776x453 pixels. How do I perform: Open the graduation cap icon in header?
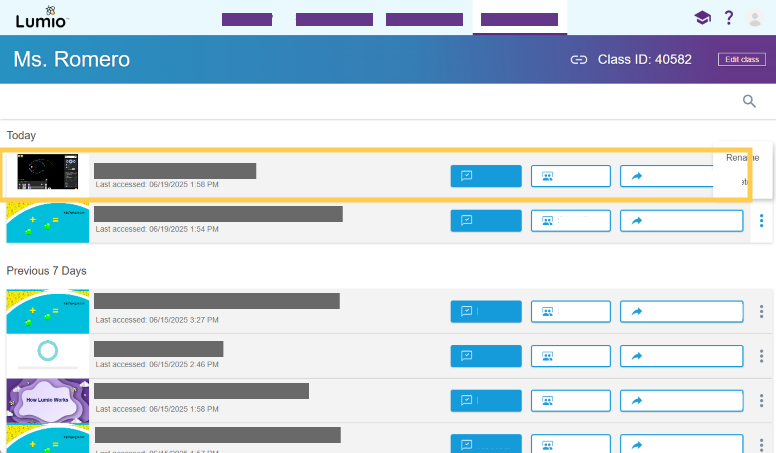[703, 18]
